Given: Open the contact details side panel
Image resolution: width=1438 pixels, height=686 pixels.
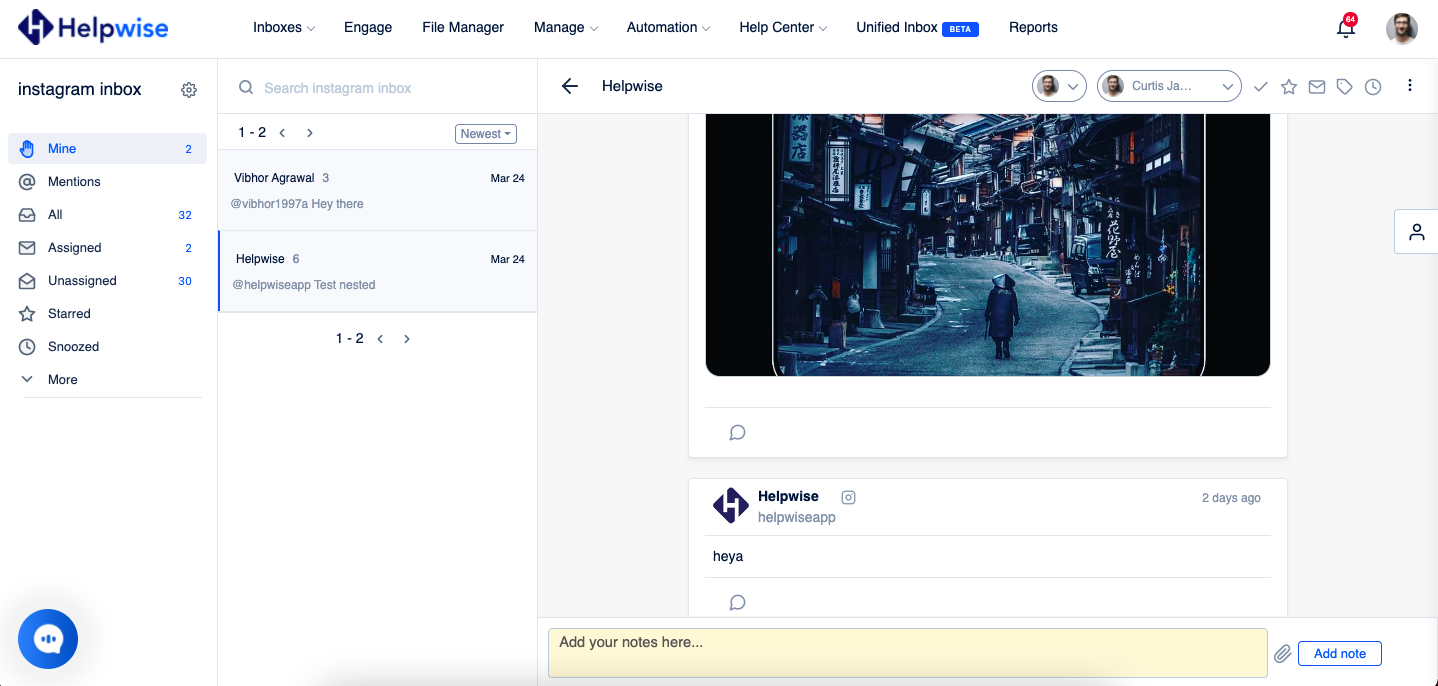Looking at the screenshot, I should click(x=1416, y=231).
